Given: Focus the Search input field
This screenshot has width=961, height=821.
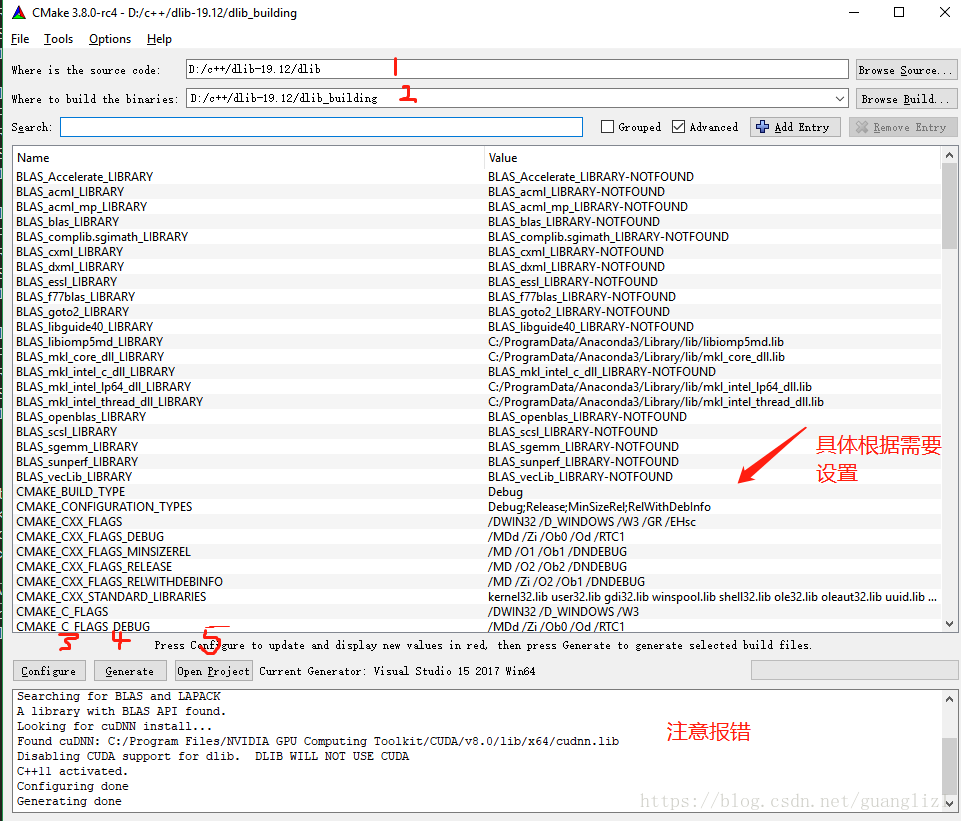Looking at the screenshot, I should [321, 127].
